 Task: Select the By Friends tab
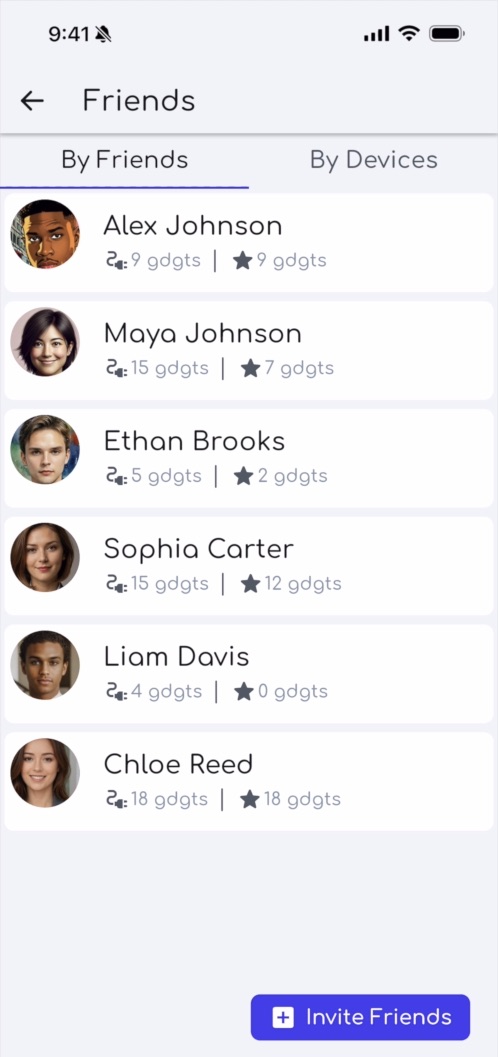click(x=125, y=160)
